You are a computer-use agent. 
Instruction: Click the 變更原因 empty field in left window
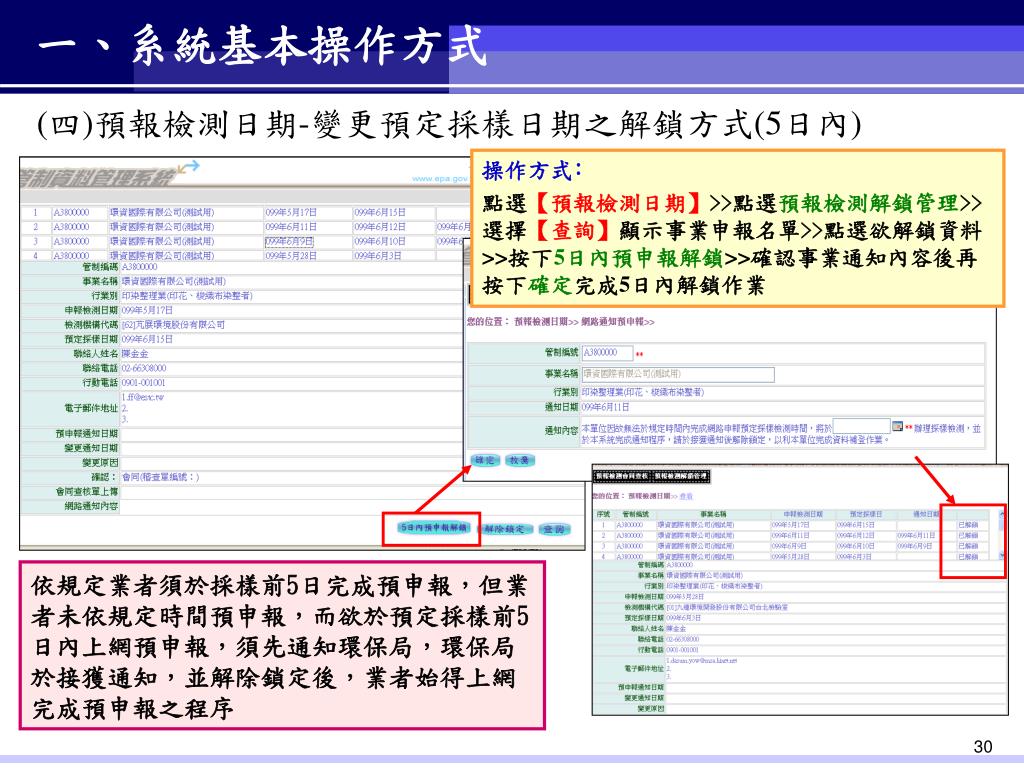point(291,463)
